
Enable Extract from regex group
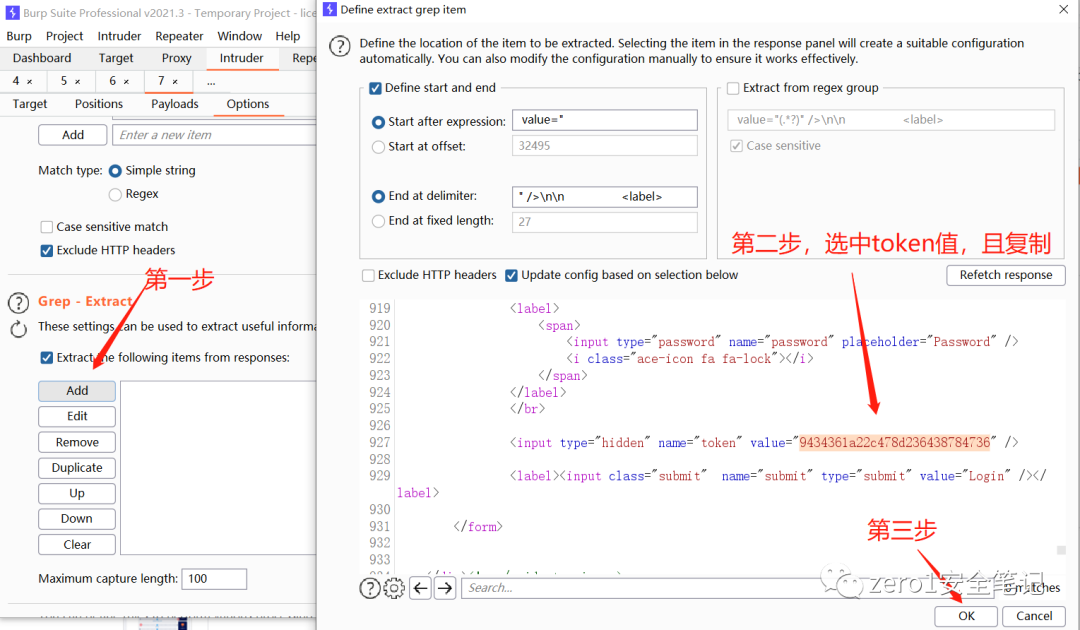pos(734,88)
